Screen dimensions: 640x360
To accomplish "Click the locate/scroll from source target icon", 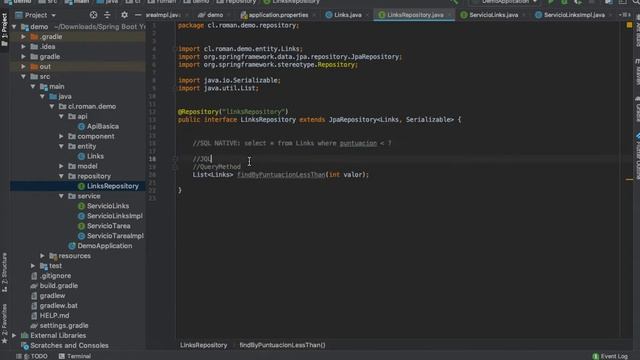I will (x=93, y=15).
